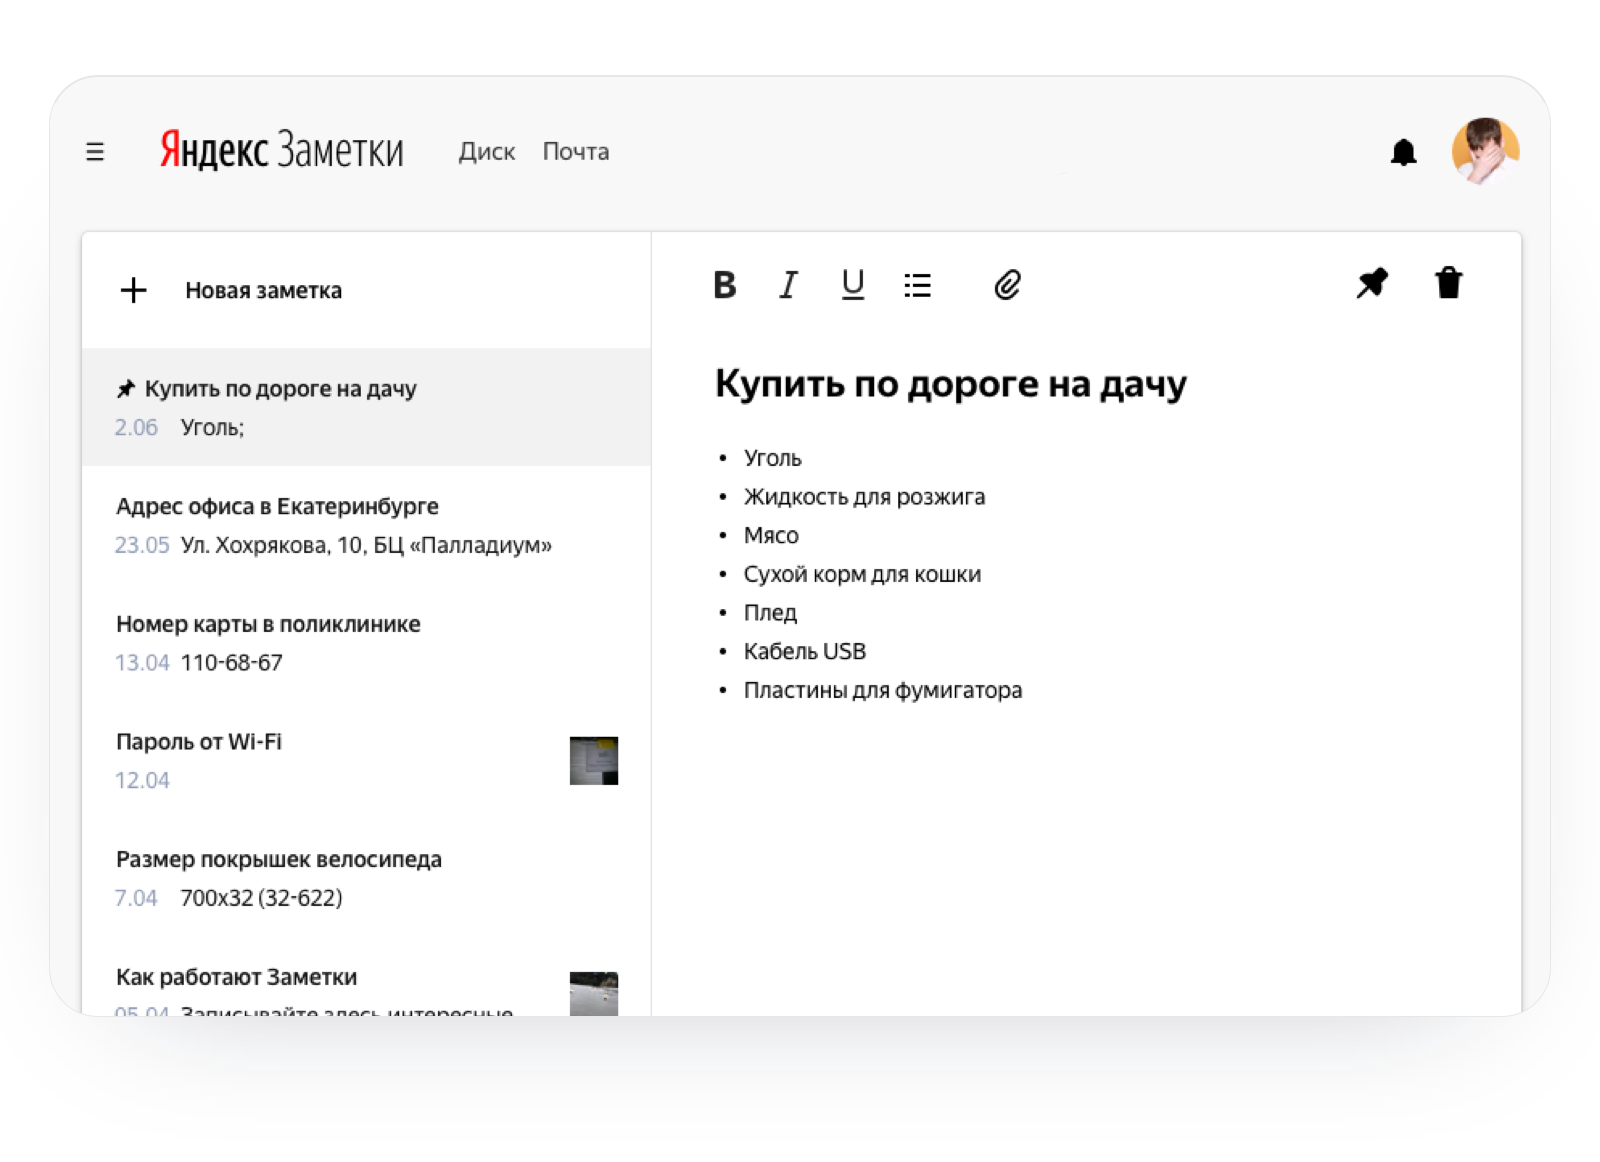Viewport: 1600px width, 1162px height.
Task: Open the Почта link
Action: [575, 151]
